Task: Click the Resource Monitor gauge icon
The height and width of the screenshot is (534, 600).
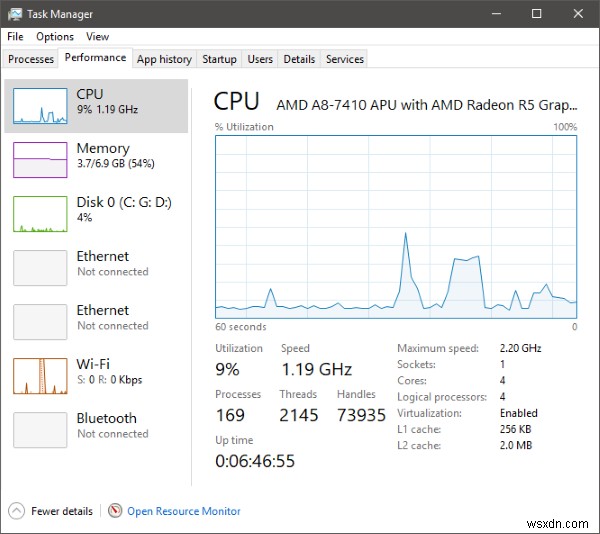Action: click(115, 511)
